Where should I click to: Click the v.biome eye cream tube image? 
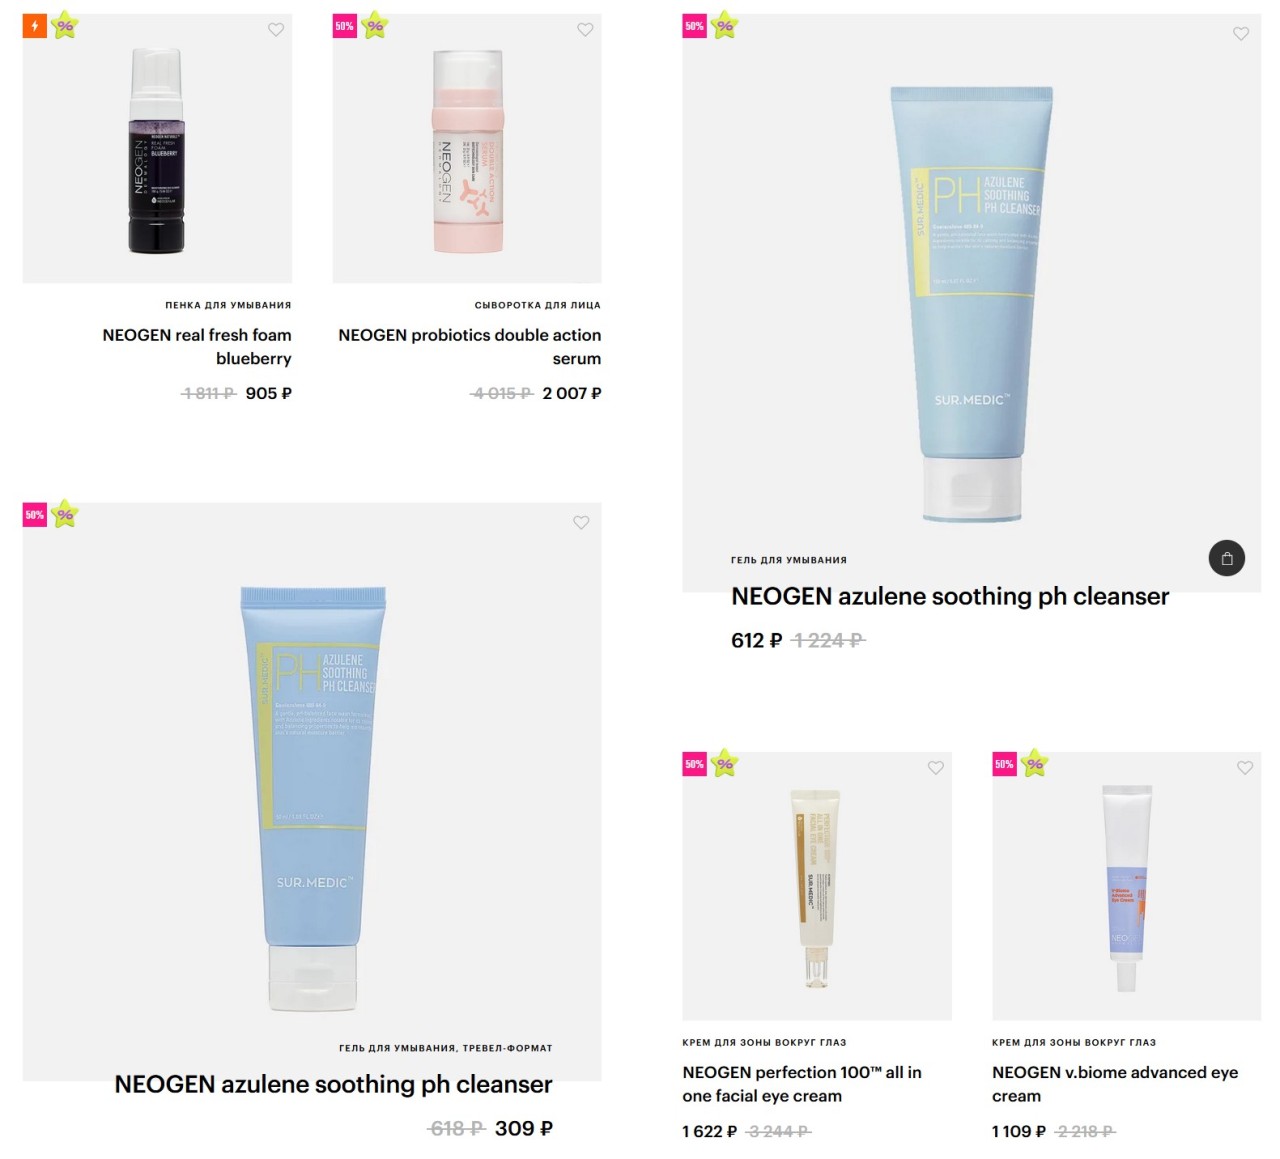1127,887
